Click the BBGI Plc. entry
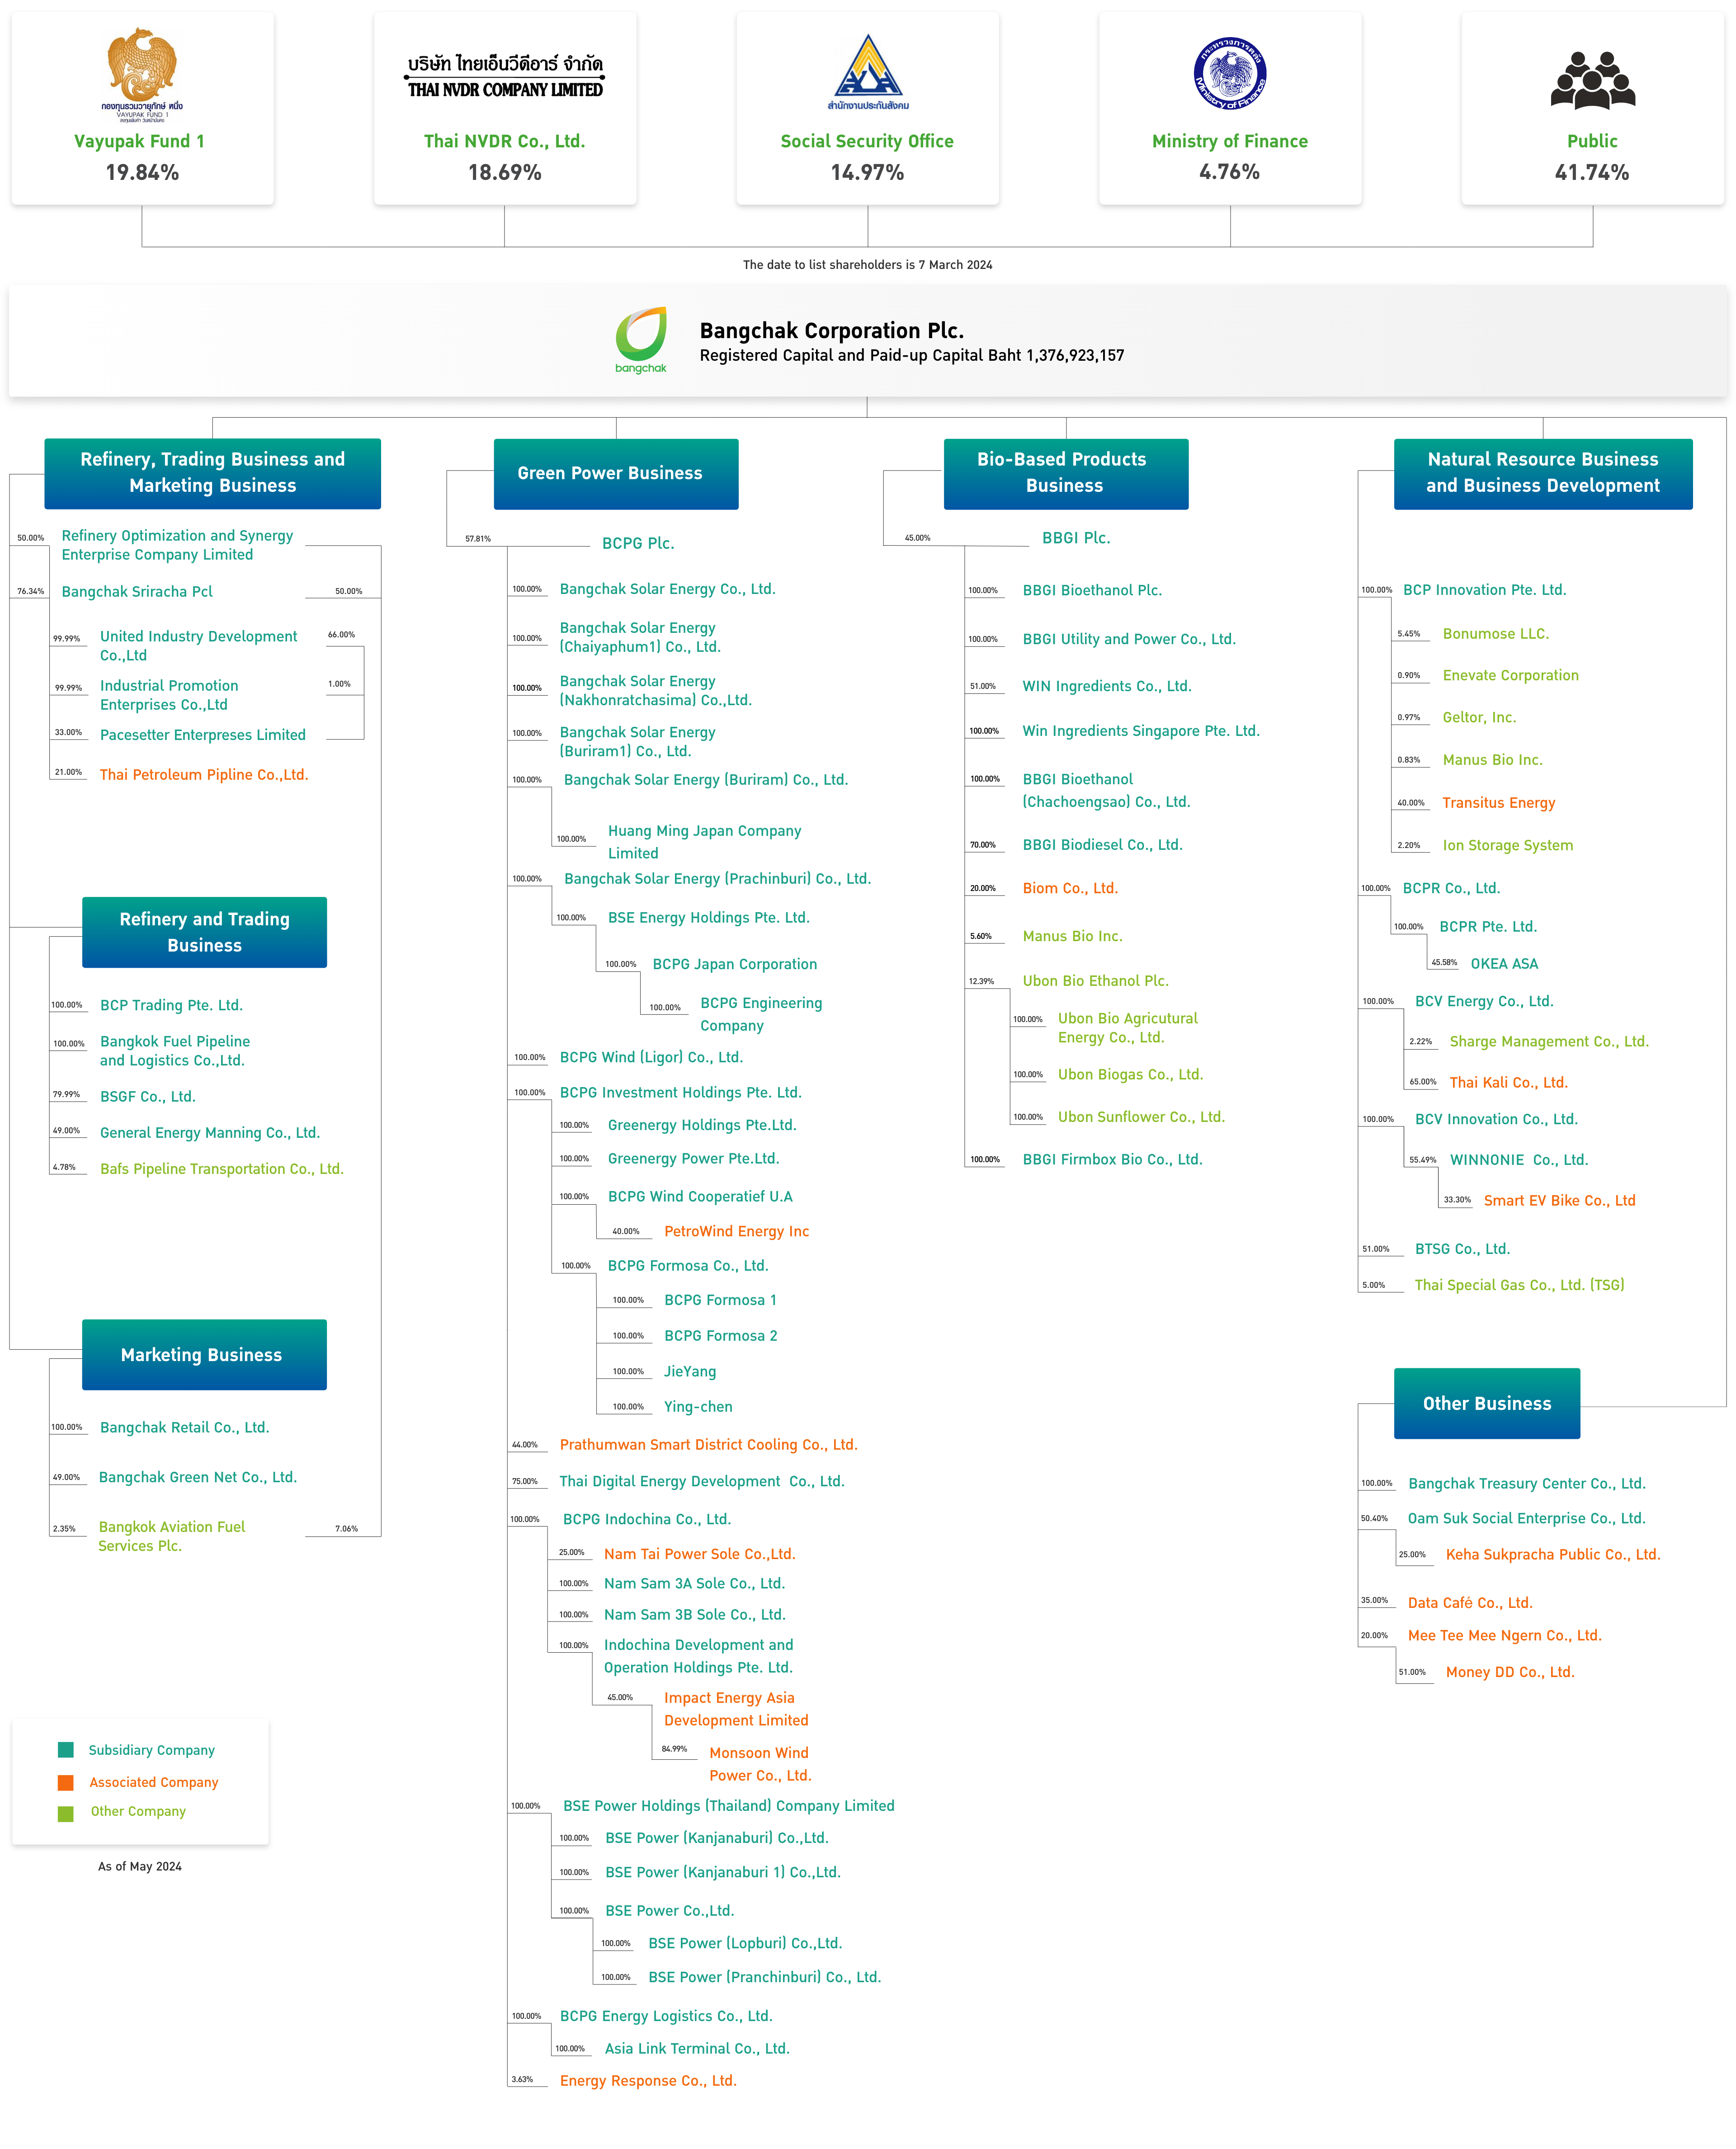The image size is (1736, 2149). [1076, 538]
